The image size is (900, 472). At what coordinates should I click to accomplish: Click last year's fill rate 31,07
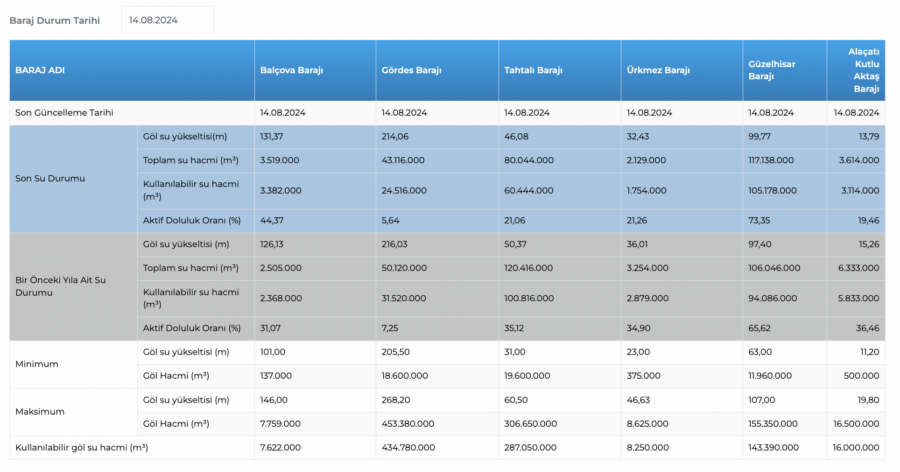click(x=271, y=328)
